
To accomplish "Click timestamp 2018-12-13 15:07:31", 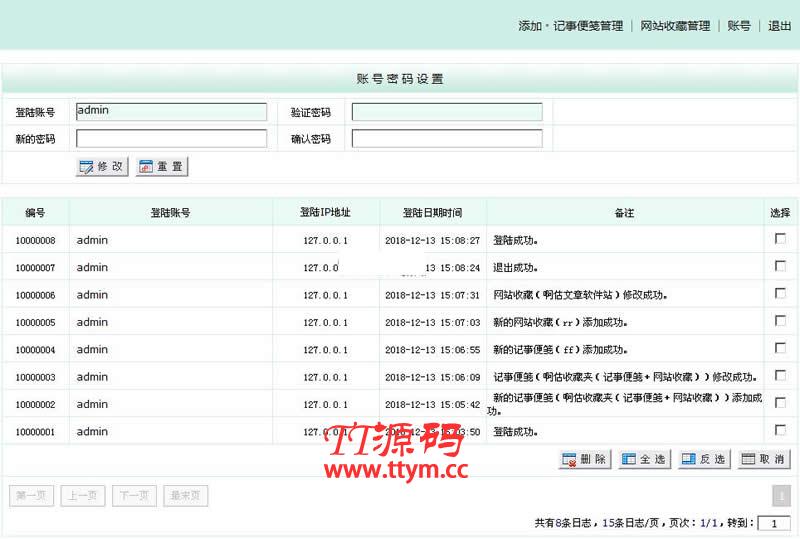I will tap(433, 295).
